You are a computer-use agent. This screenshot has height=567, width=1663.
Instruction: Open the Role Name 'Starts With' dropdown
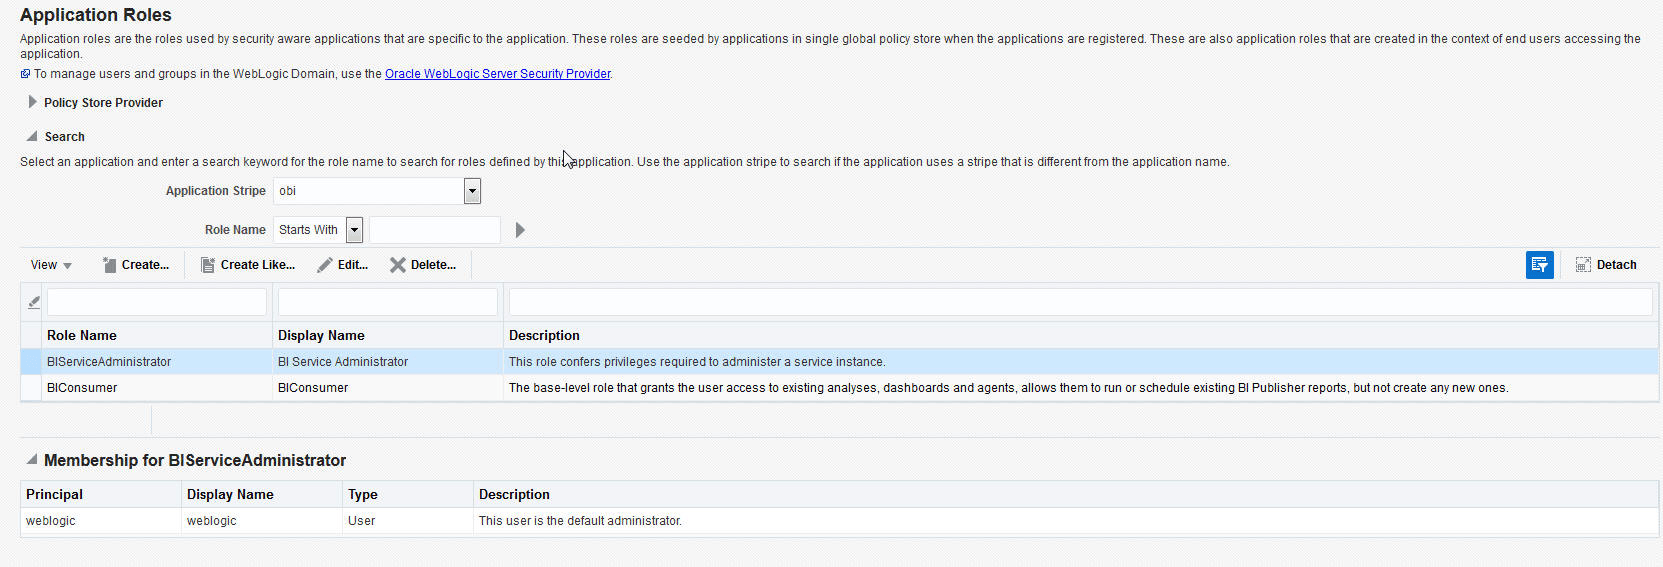pyautogui.click(x=354, y=230)
